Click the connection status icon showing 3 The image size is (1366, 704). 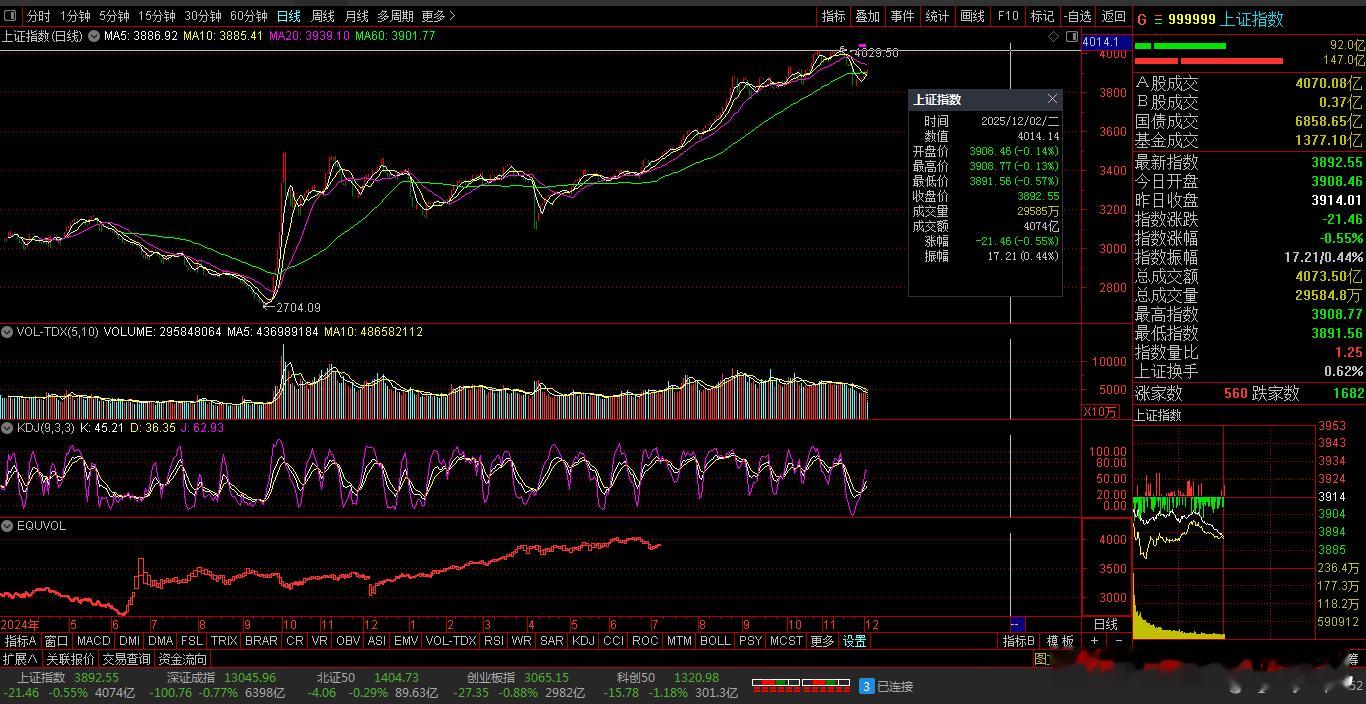point(867,686)
